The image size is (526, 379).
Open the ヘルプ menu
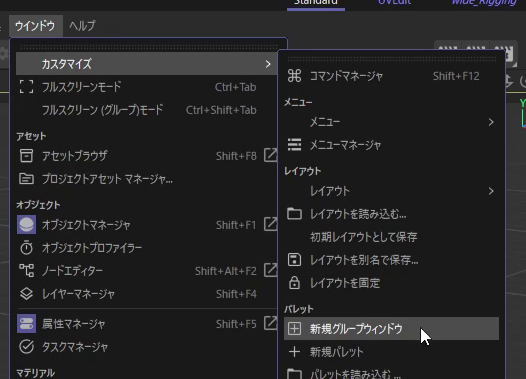coord(82,26)
